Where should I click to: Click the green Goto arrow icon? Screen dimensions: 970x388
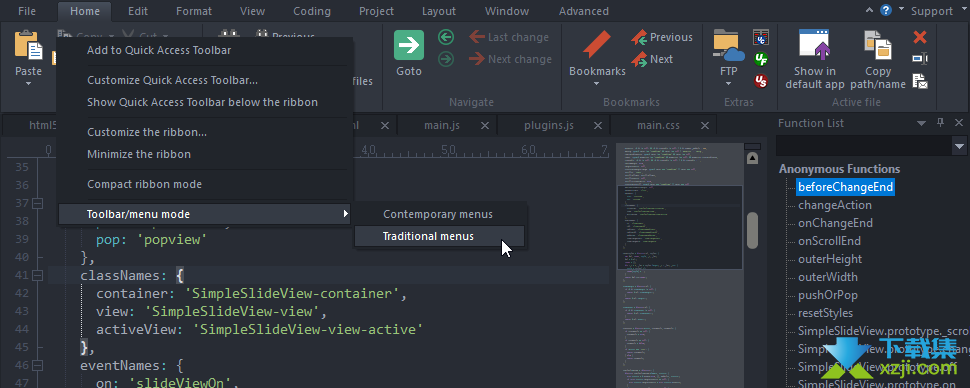pos(409,45)
